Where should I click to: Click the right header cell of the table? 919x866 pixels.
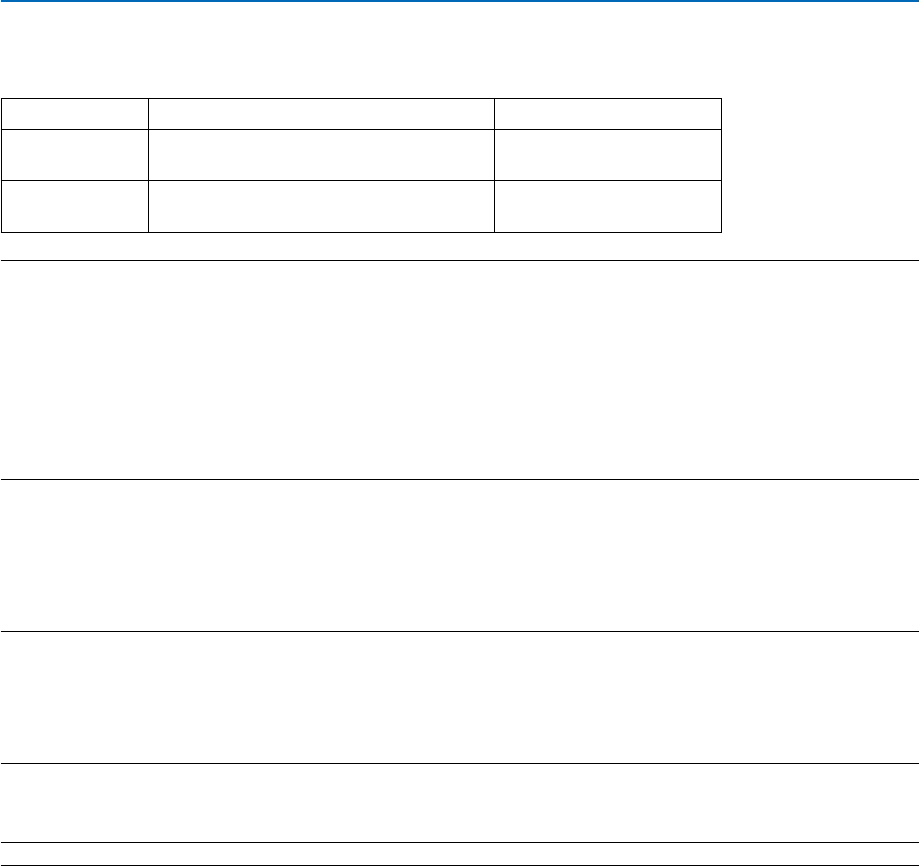pyautogui.click(x=607, y=113)
